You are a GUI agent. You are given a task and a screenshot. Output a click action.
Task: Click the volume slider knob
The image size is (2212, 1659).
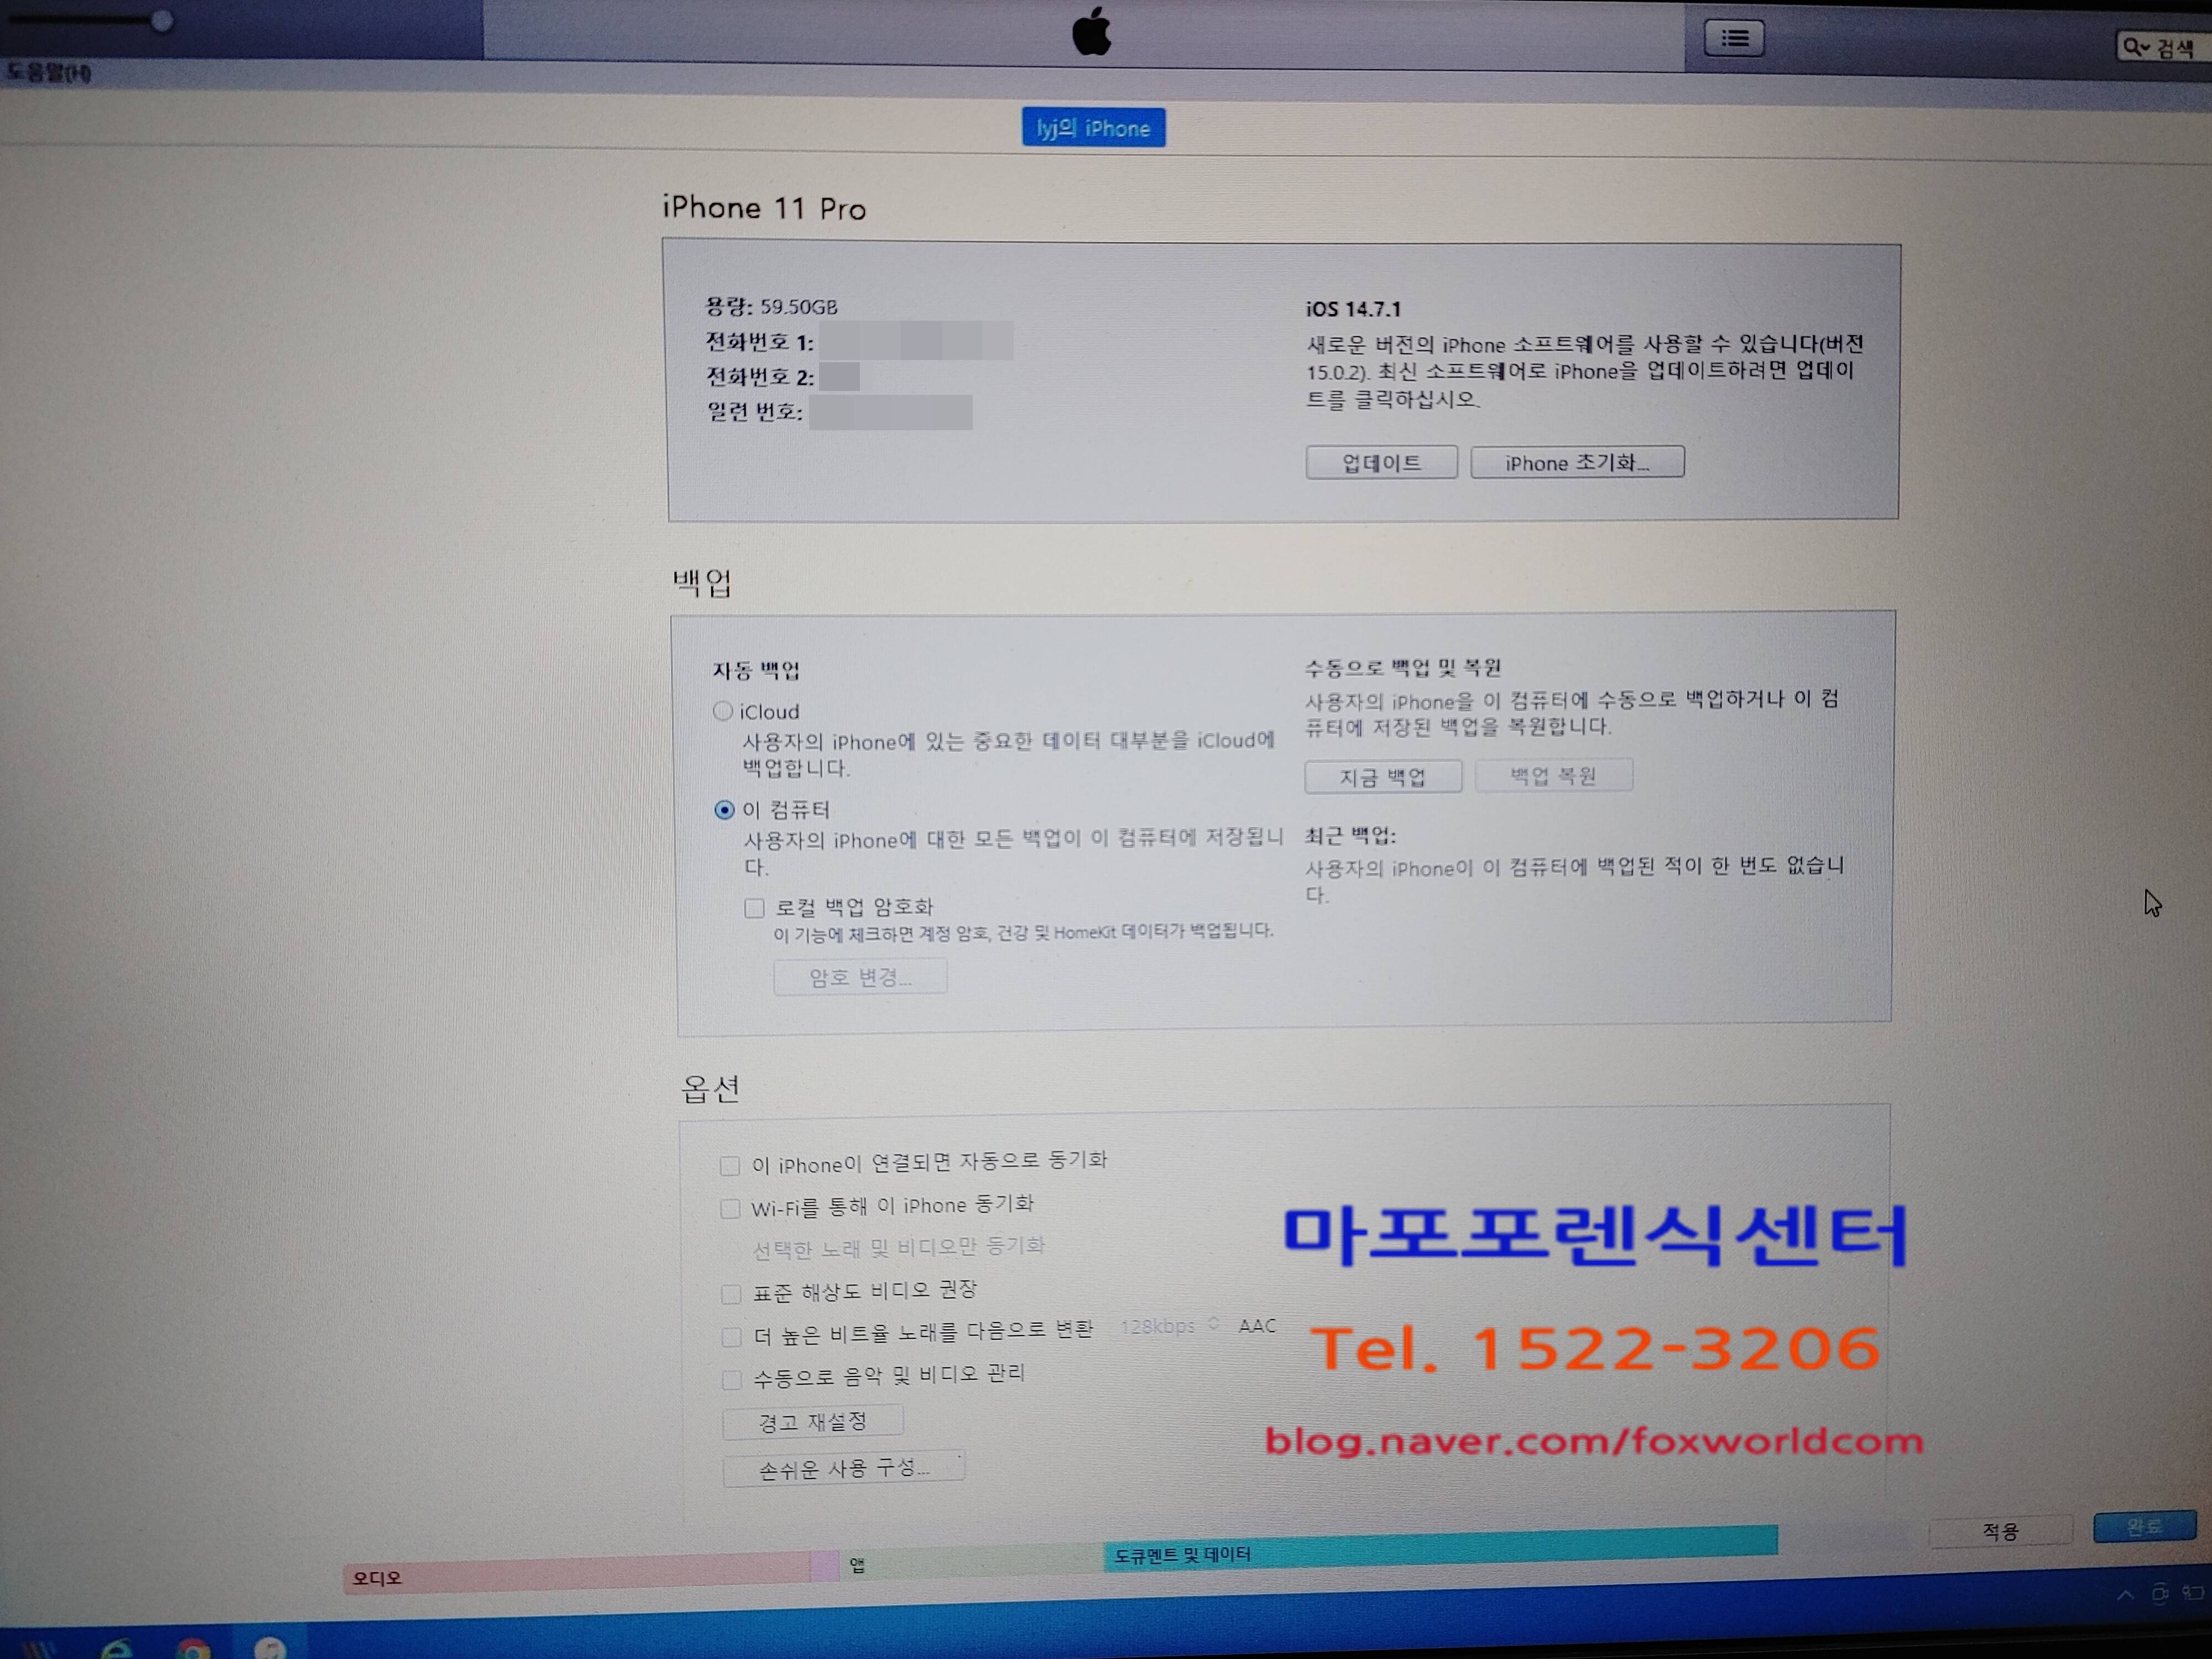pyautogui.click(x=161, y=21)
